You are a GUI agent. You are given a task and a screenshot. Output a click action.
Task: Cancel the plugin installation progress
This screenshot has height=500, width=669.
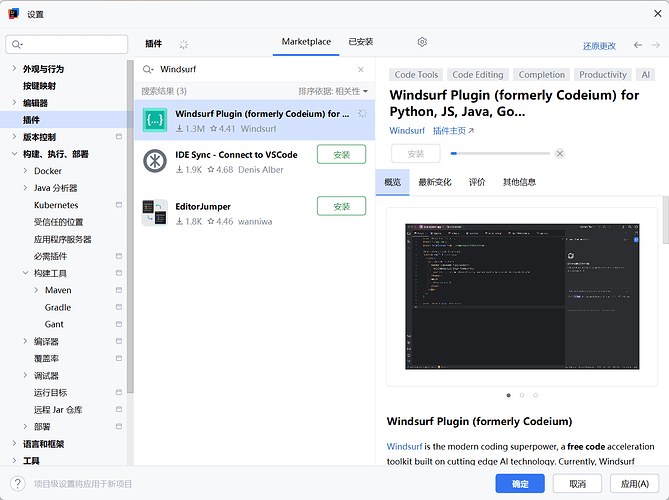560,154
